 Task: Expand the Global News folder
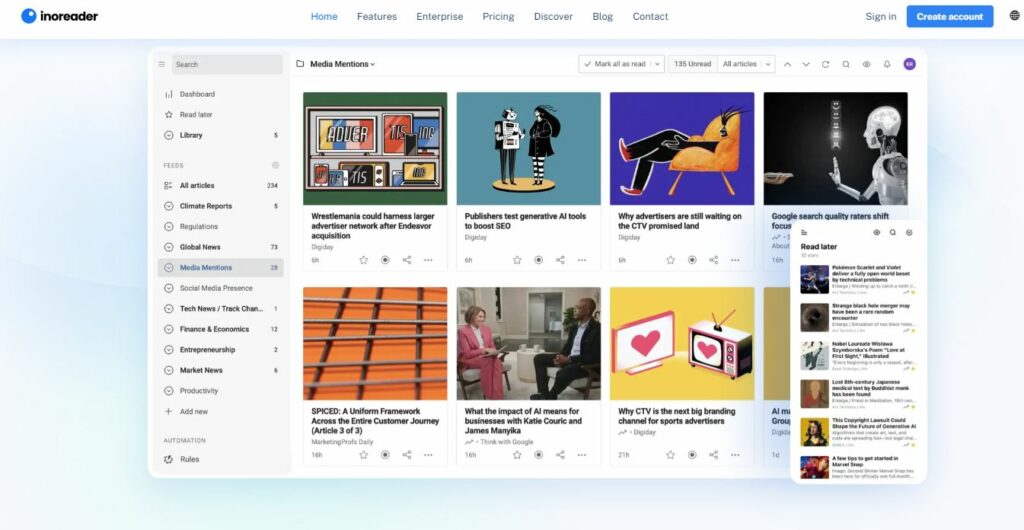(168, 247)
